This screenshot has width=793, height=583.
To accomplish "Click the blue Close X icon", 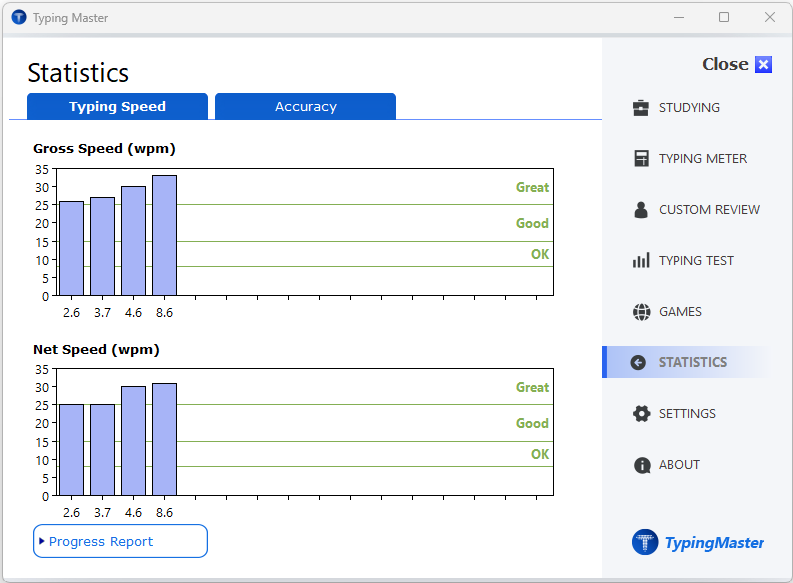I will pos(763,65).
